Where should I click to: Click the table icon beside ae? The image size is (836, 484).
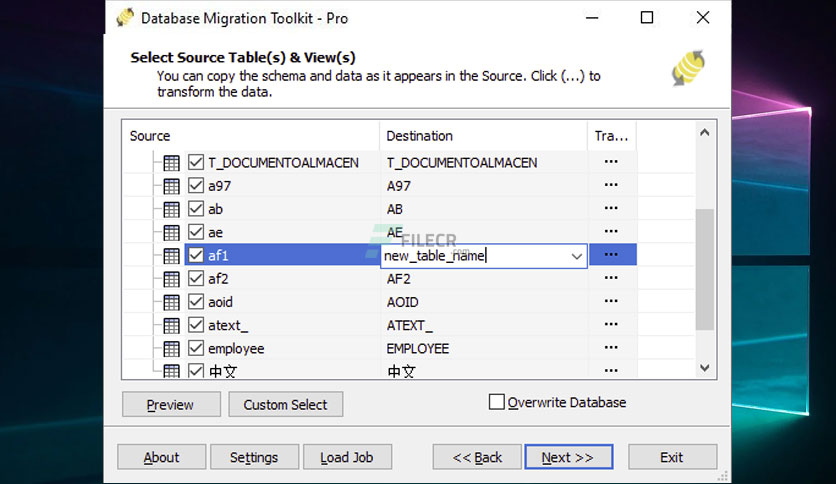[171, 232]
